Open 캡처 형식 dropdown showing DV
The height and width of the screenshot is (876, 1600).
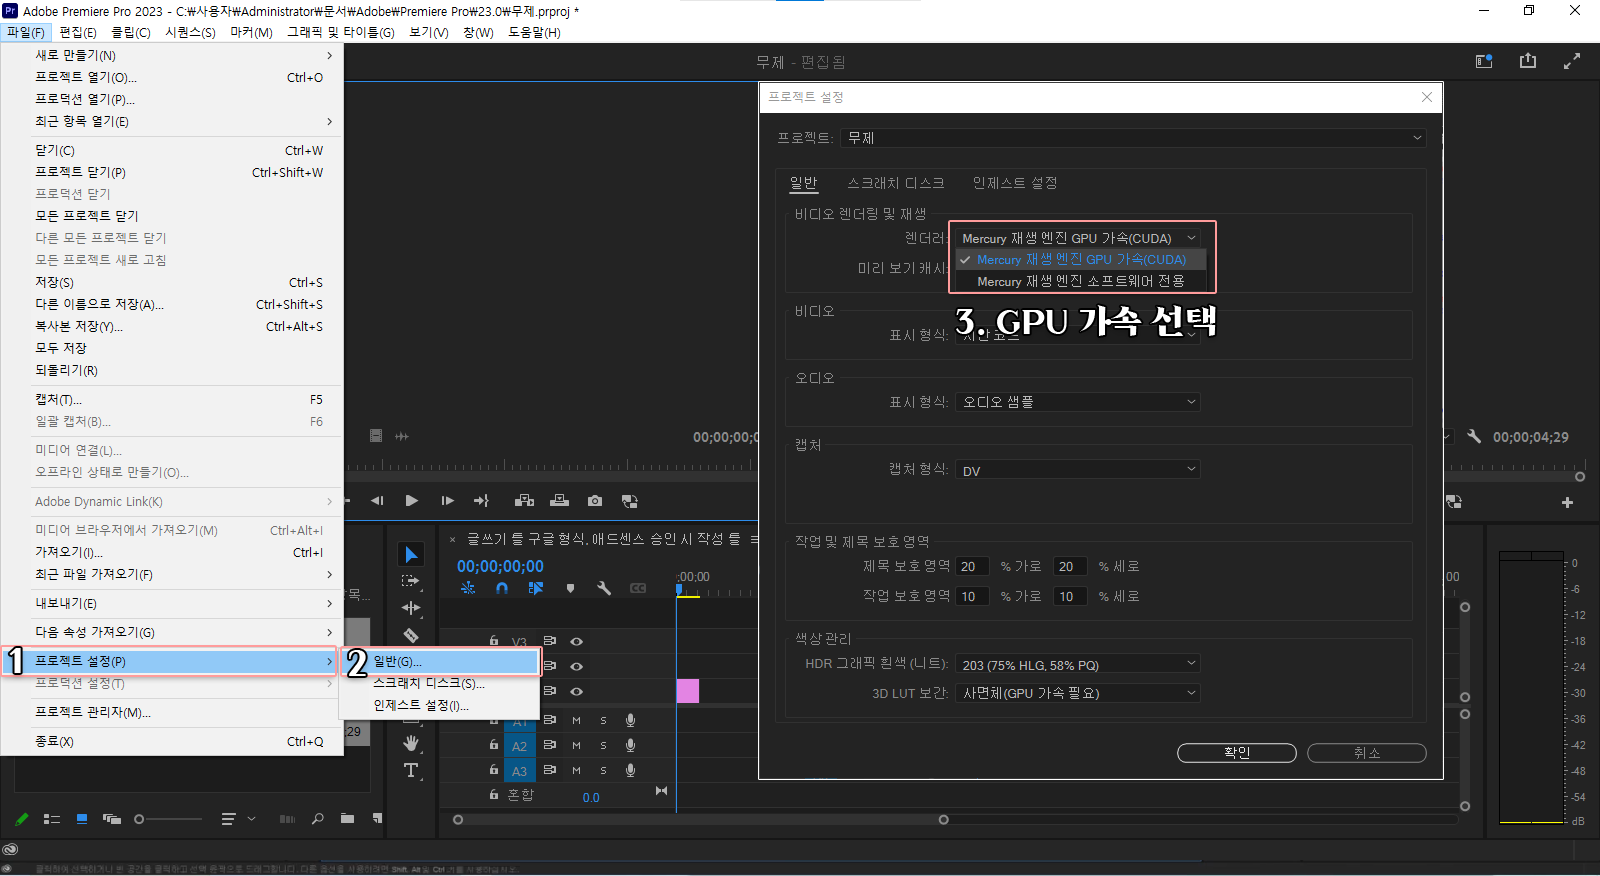(x=1078, y=470)
